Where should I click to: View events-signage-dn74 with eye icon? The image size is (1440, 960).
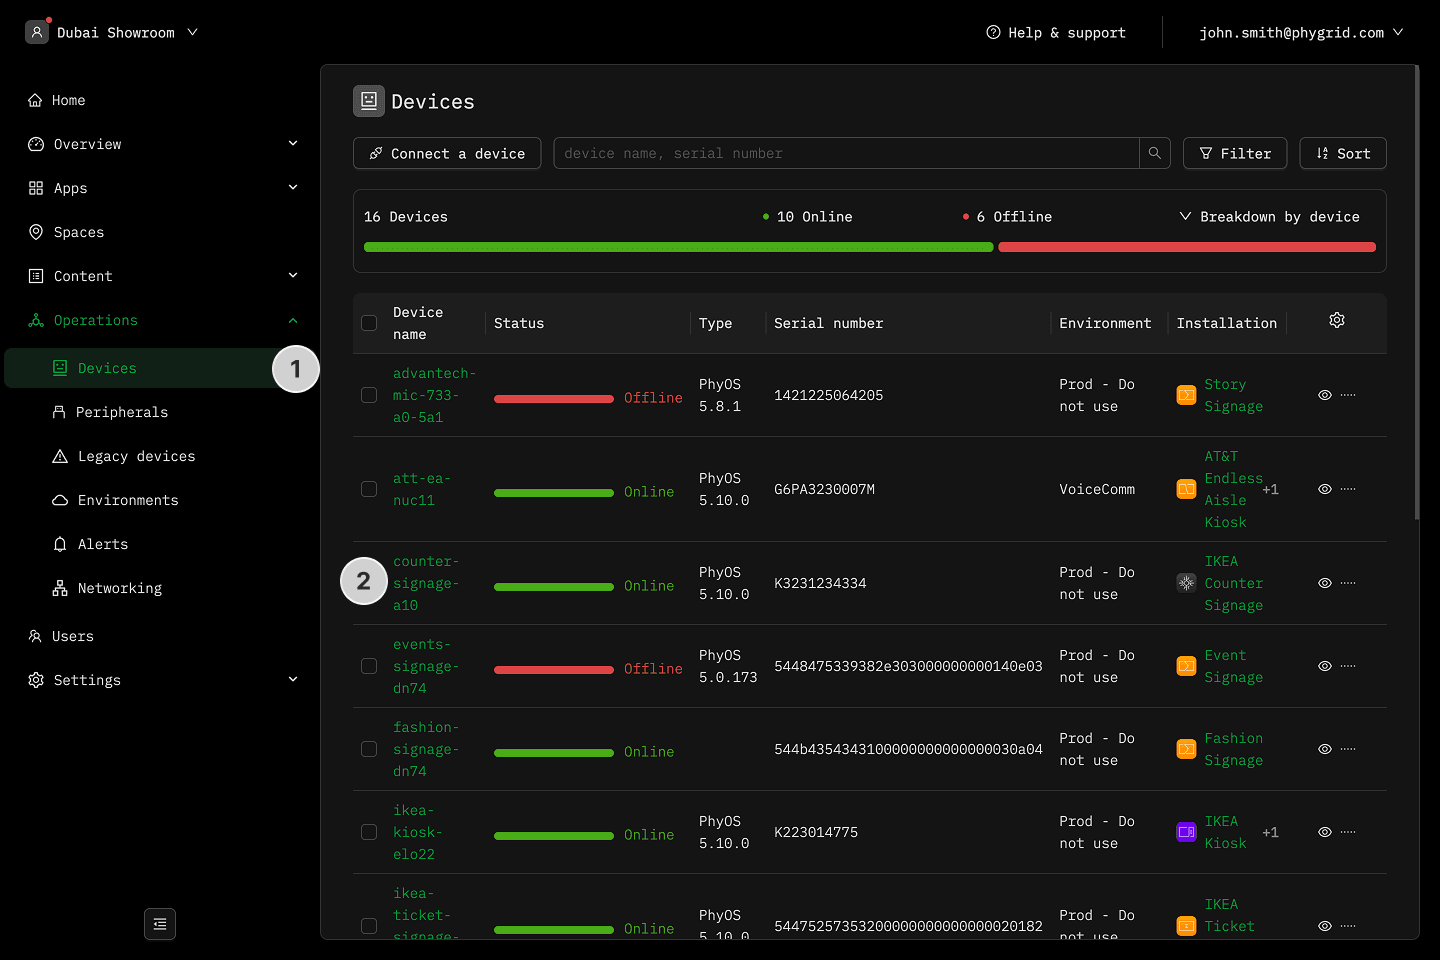click(x=1324, y=666)
